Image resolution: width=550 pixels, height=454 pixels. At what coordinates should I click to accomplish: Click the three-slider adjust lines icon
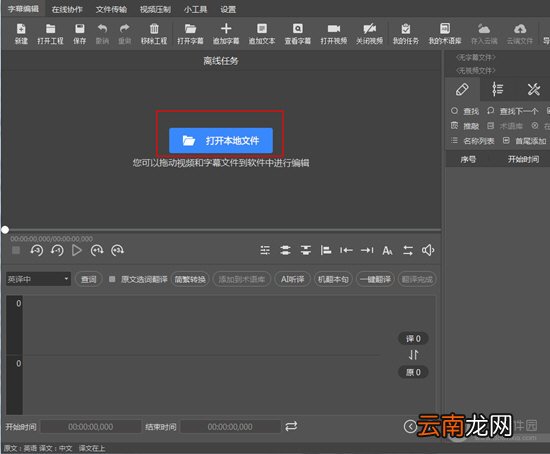pos(265,250)
